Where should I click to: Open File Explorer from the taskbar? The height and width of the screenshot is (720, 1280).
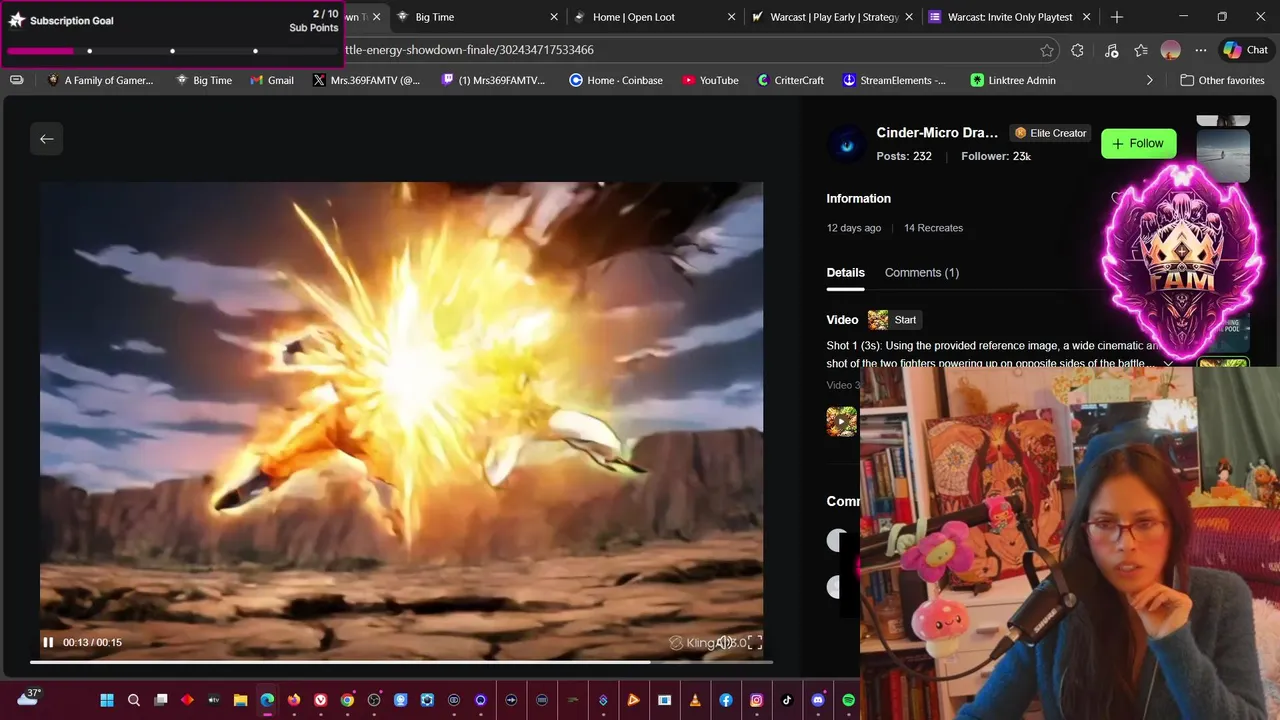coord(240,700)
